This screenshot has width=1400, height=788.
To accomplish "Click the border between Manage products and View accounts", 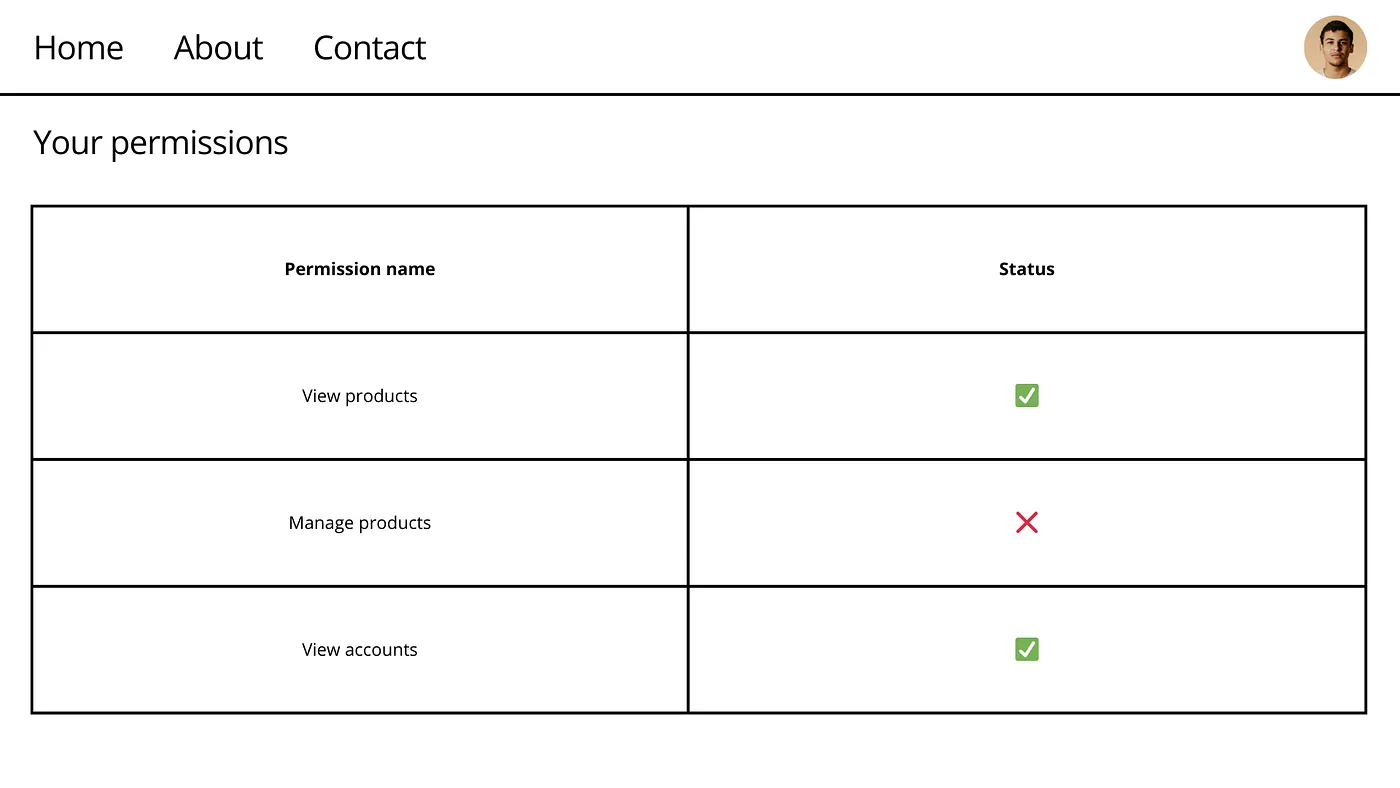I will [500, 586].
